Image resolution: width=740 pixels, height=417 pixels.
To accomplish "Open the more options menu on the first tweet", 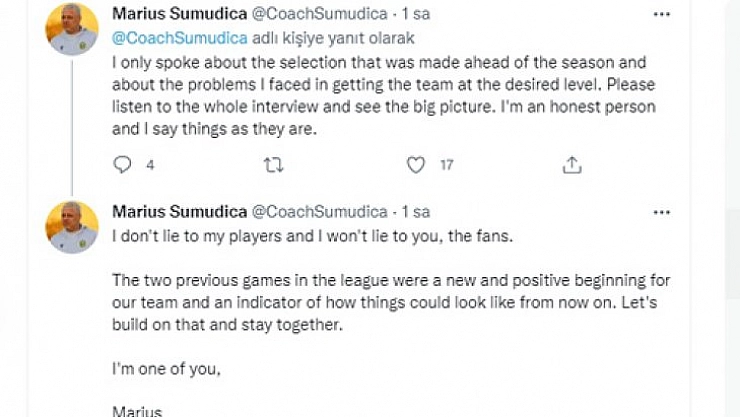I will [661, 16].
